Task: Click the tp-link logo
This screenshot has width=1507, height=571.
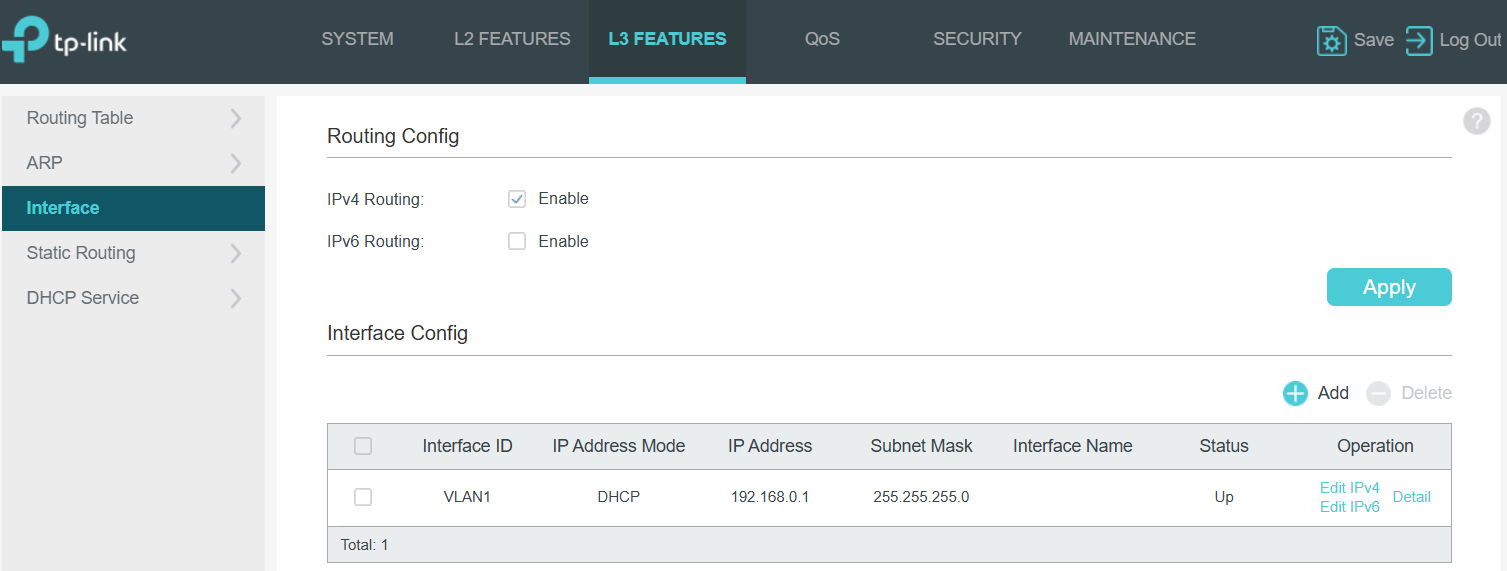Action: (x=64, y=41)
